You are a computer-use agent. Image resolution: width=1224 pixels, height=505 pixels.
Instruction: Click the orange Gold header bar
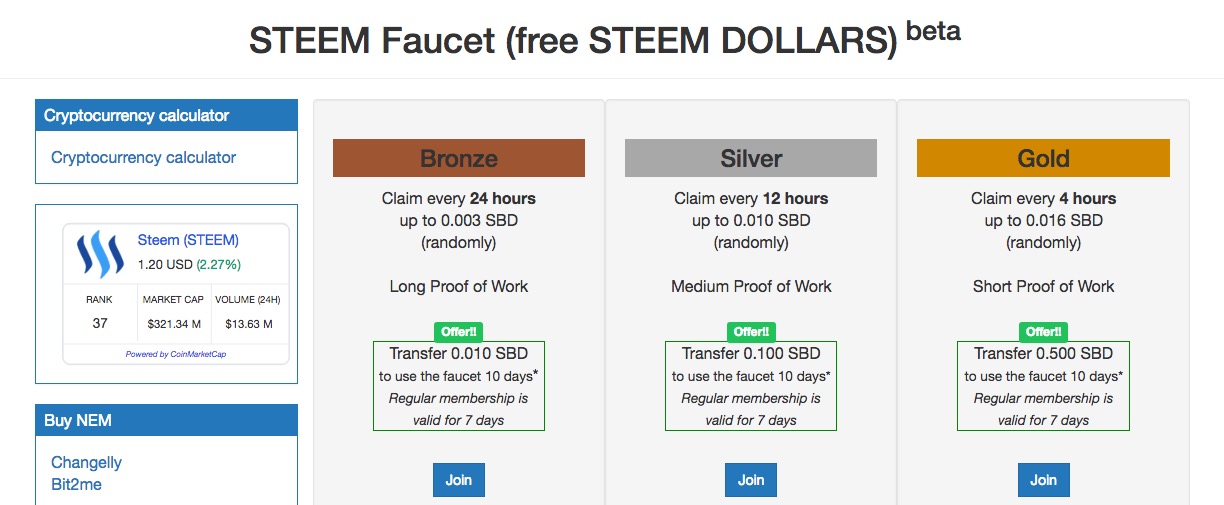pos(1043,158)
